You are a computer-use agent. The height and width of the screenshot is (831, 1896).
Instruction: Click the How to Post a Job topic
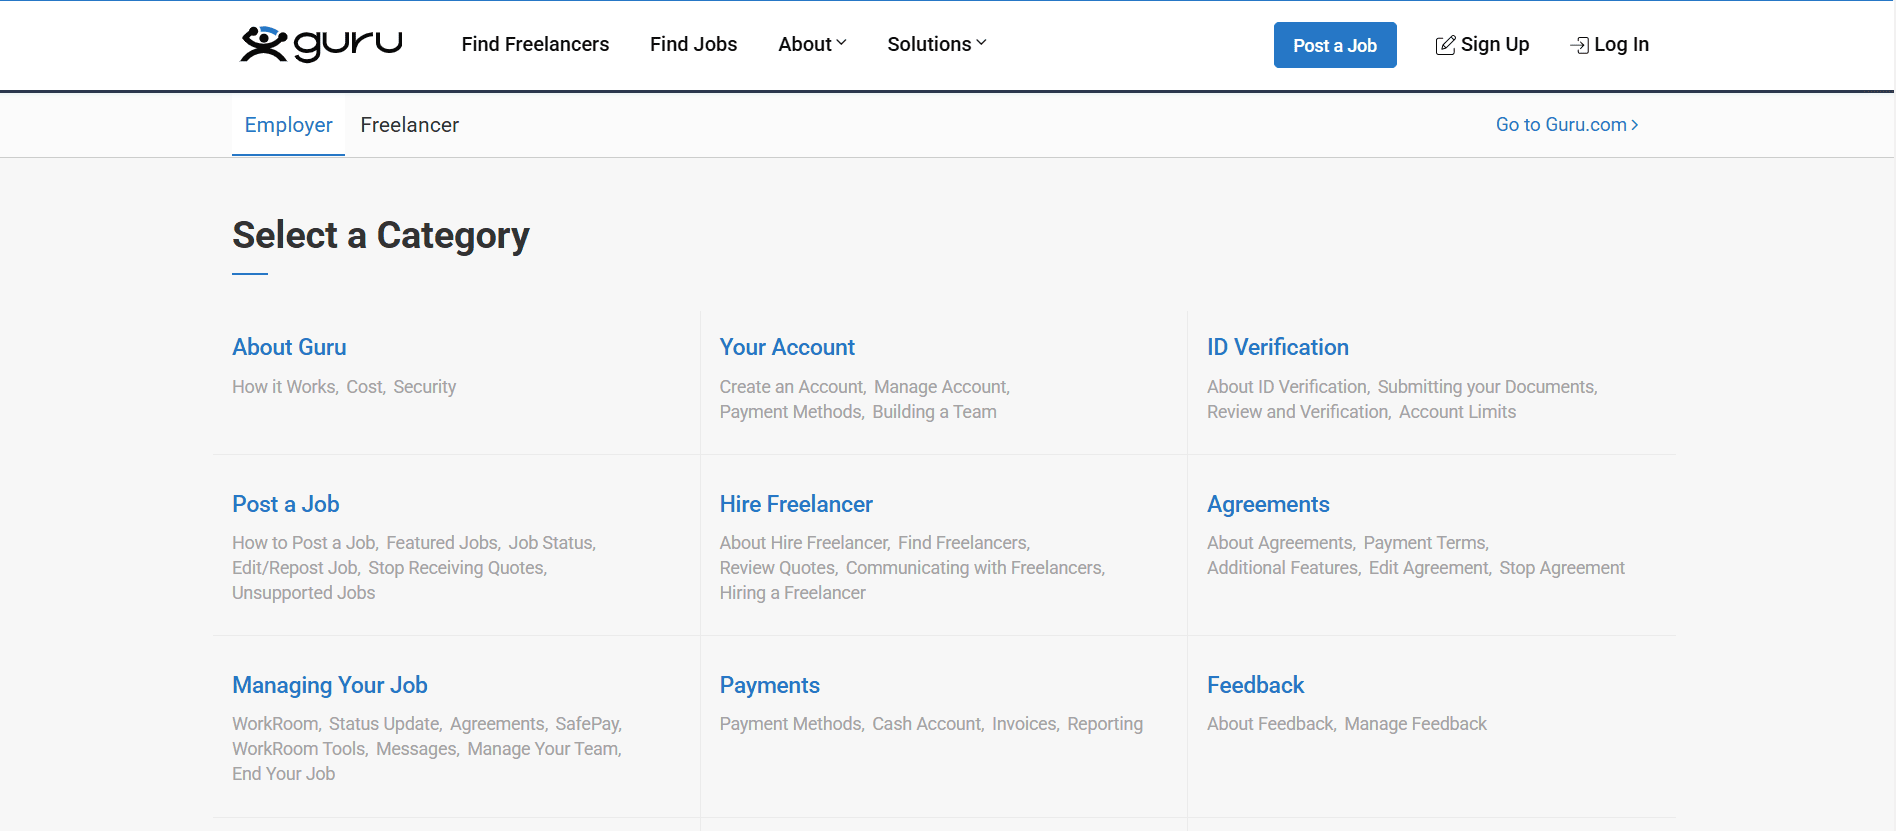[x=303, y=543]
